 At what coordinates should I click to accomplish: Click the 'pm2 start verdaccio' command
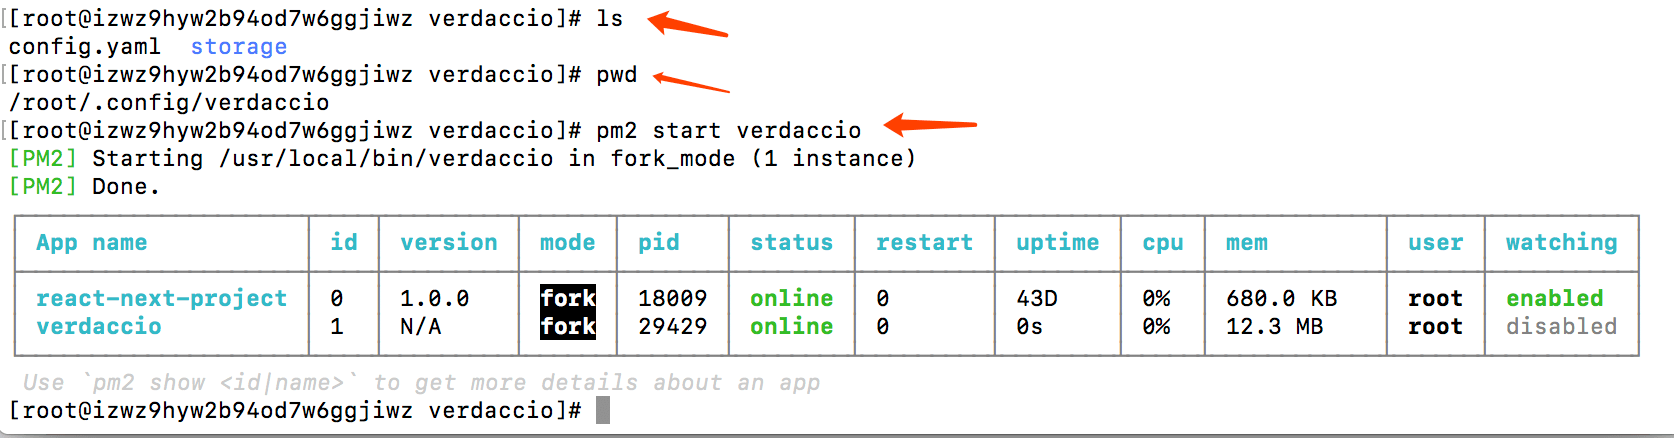[729, 131]
